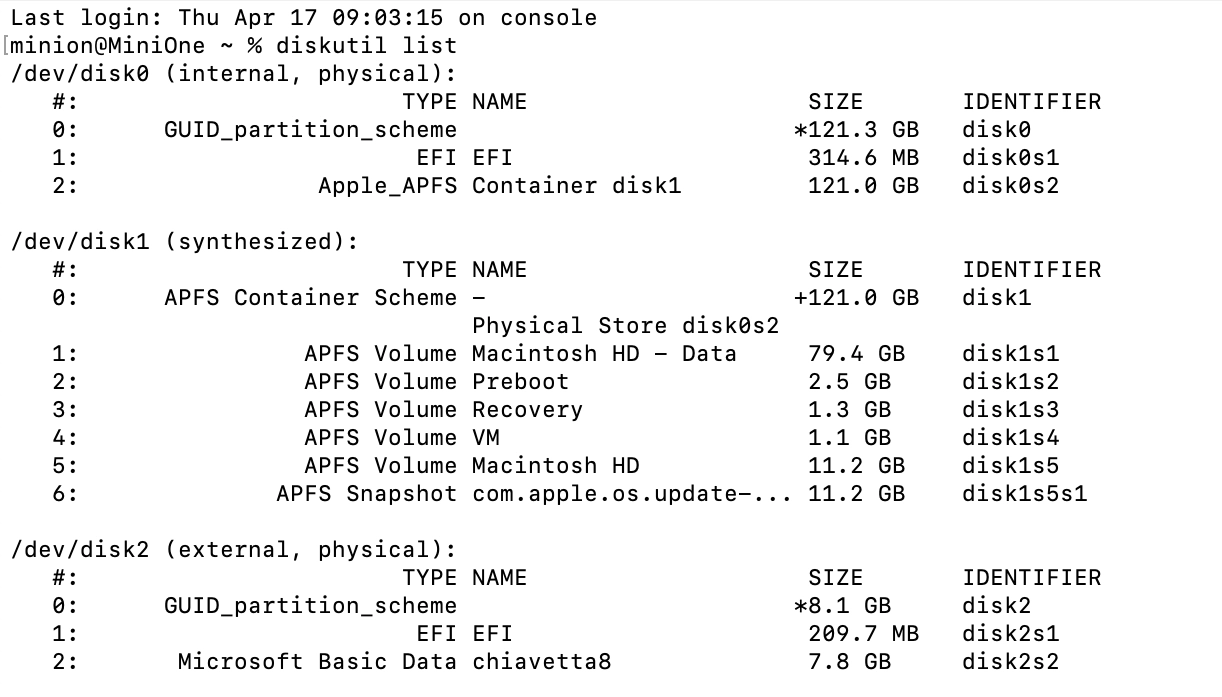This screenshot has width=1222, height=697.
Task: Click the disk2s2 identifier
Action: (1010, 662)
